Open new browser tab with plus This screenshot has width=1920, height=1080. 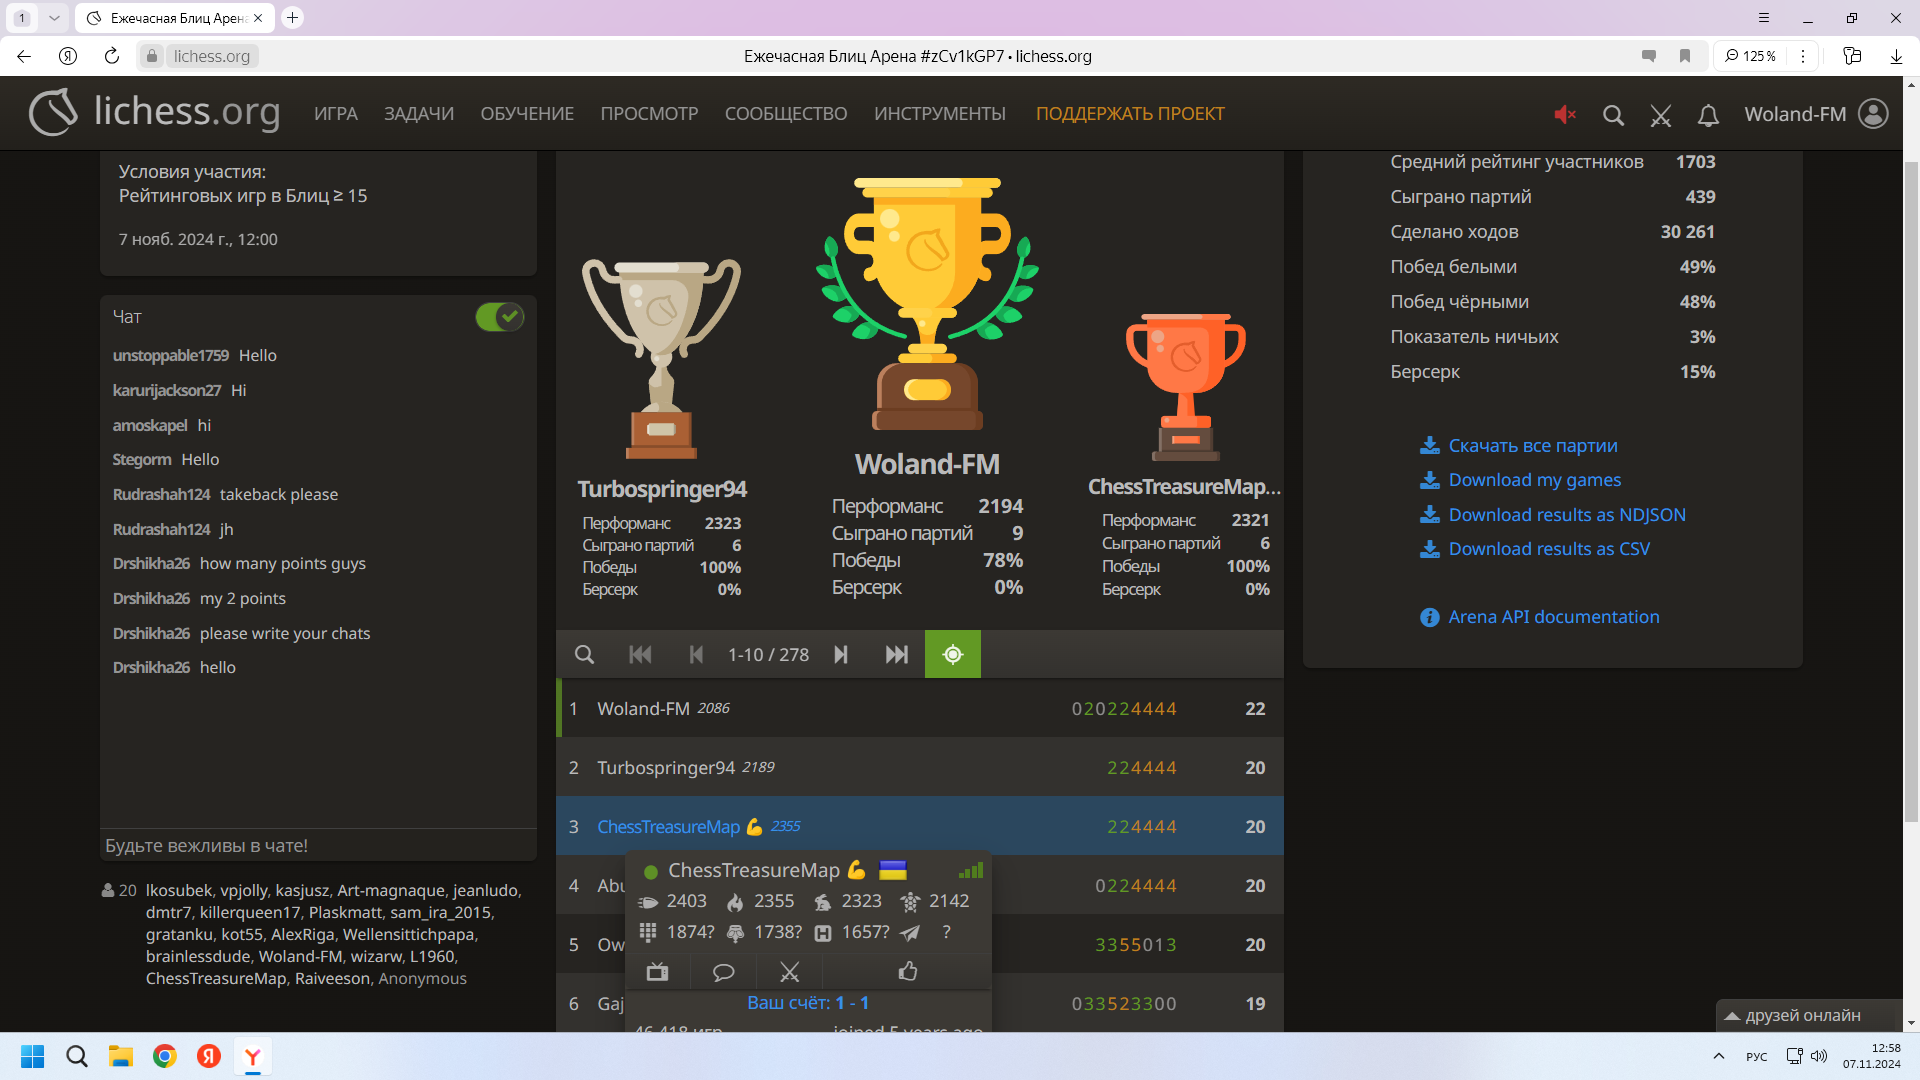[292, 18]
